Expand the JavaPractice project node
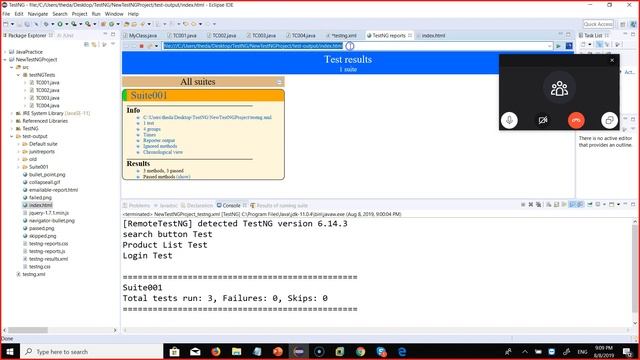640x360 pixels. [5, 52]
